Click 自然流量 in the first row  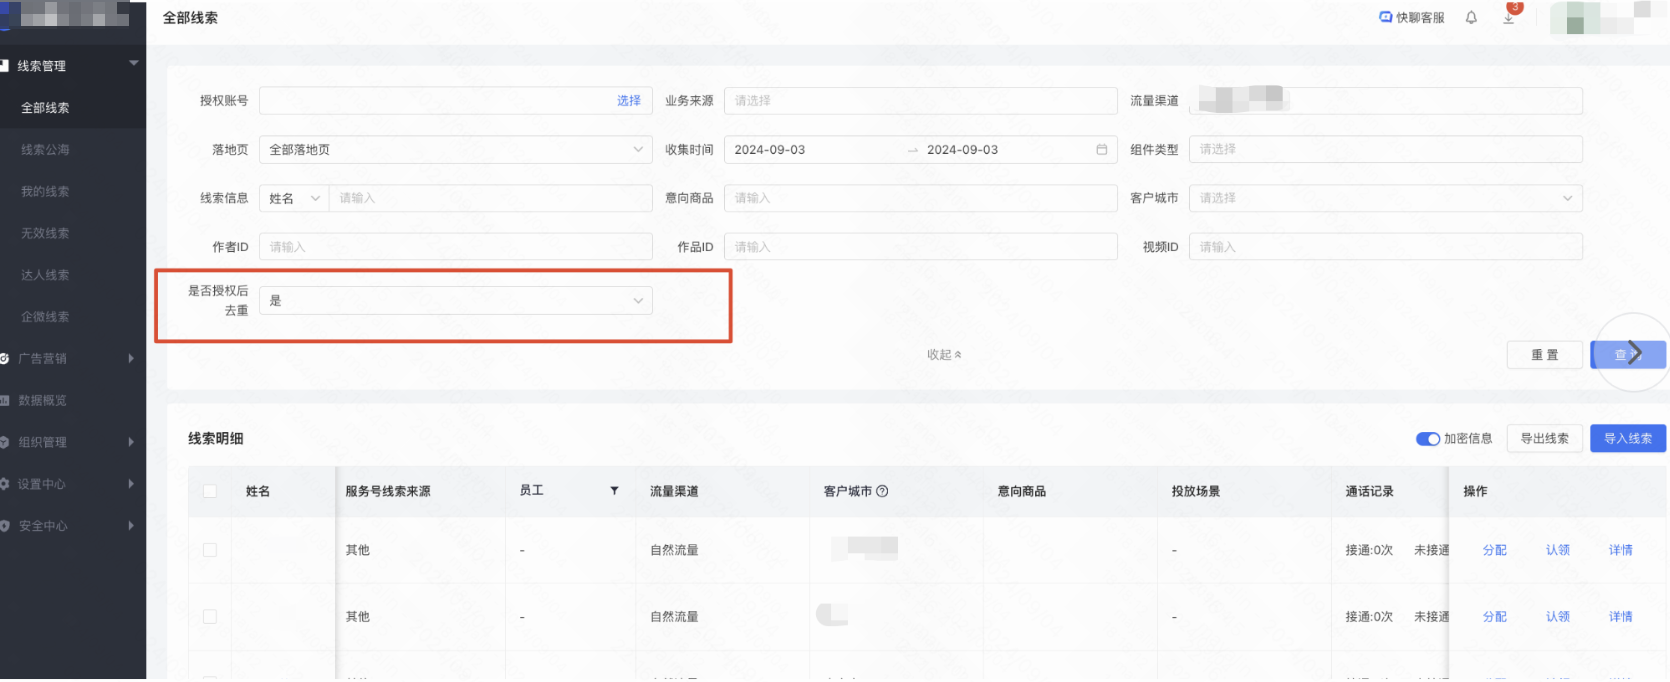[674, 550]
